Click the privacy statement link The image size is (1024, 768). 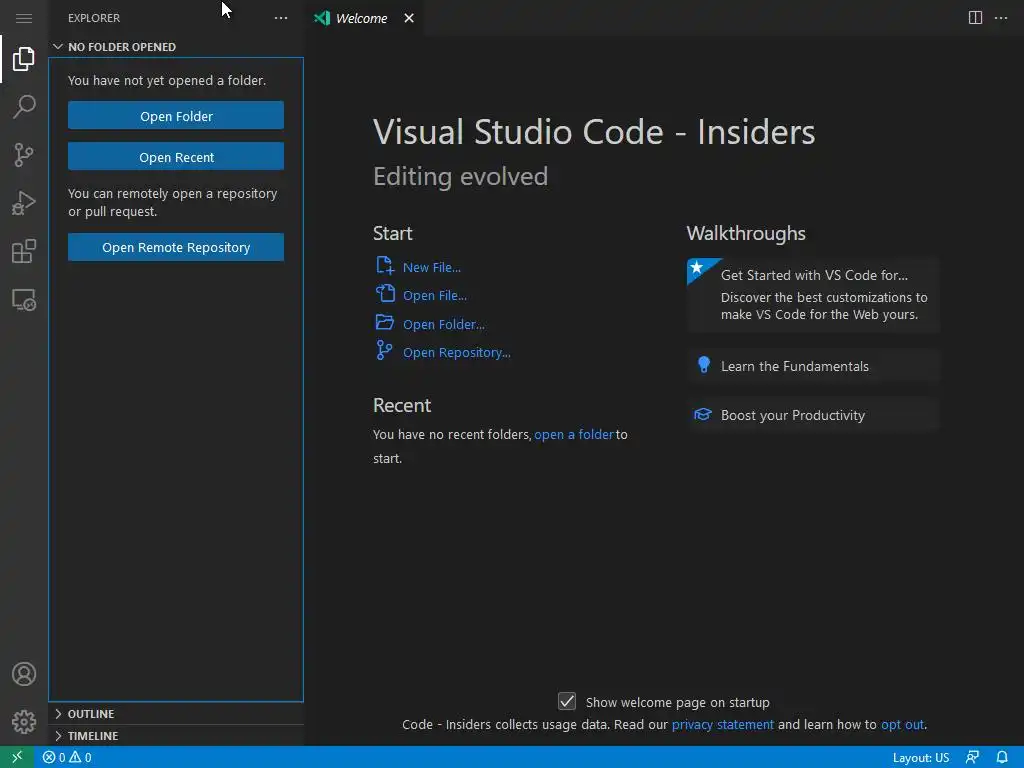click(x=722, y=724)
